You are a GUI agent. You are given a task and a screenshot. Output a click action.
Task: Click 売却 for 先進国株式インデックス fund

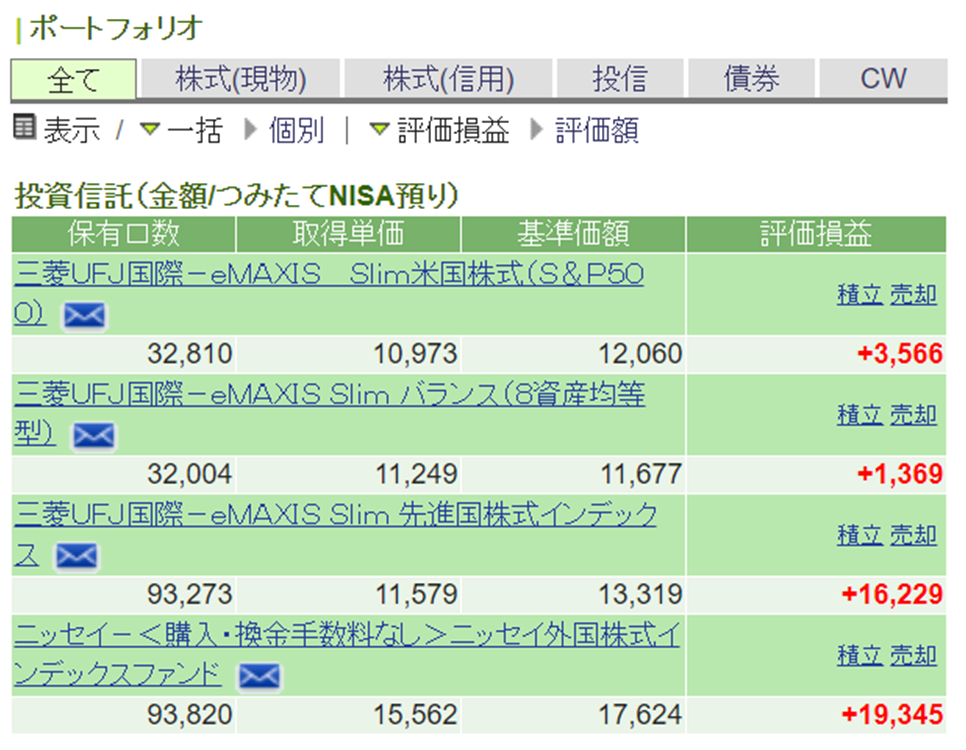[914, 536]
